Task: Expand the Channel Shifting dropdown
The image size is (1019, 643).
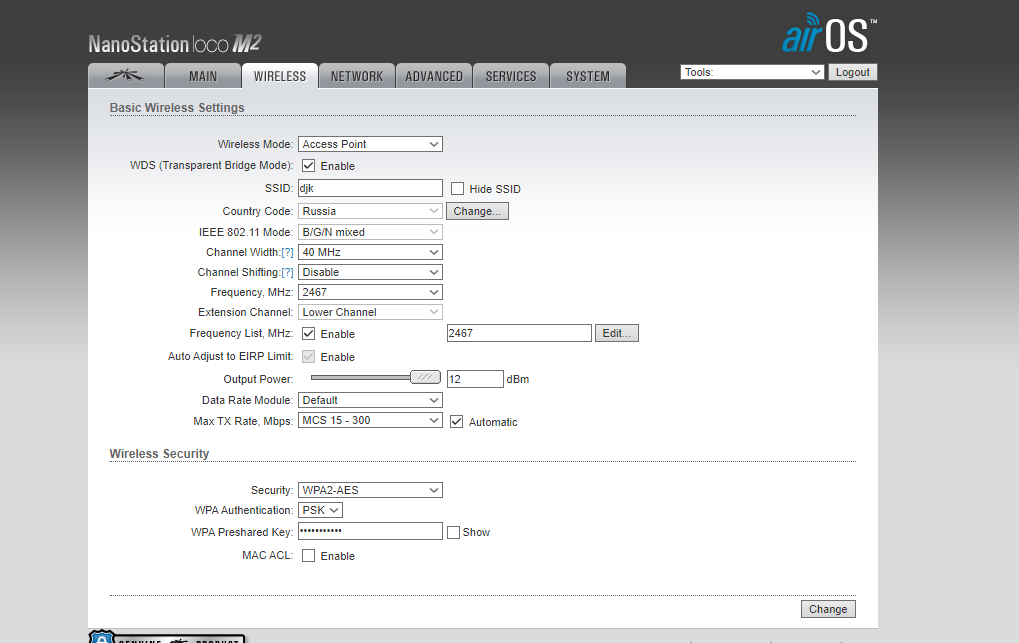Action: 370,272
